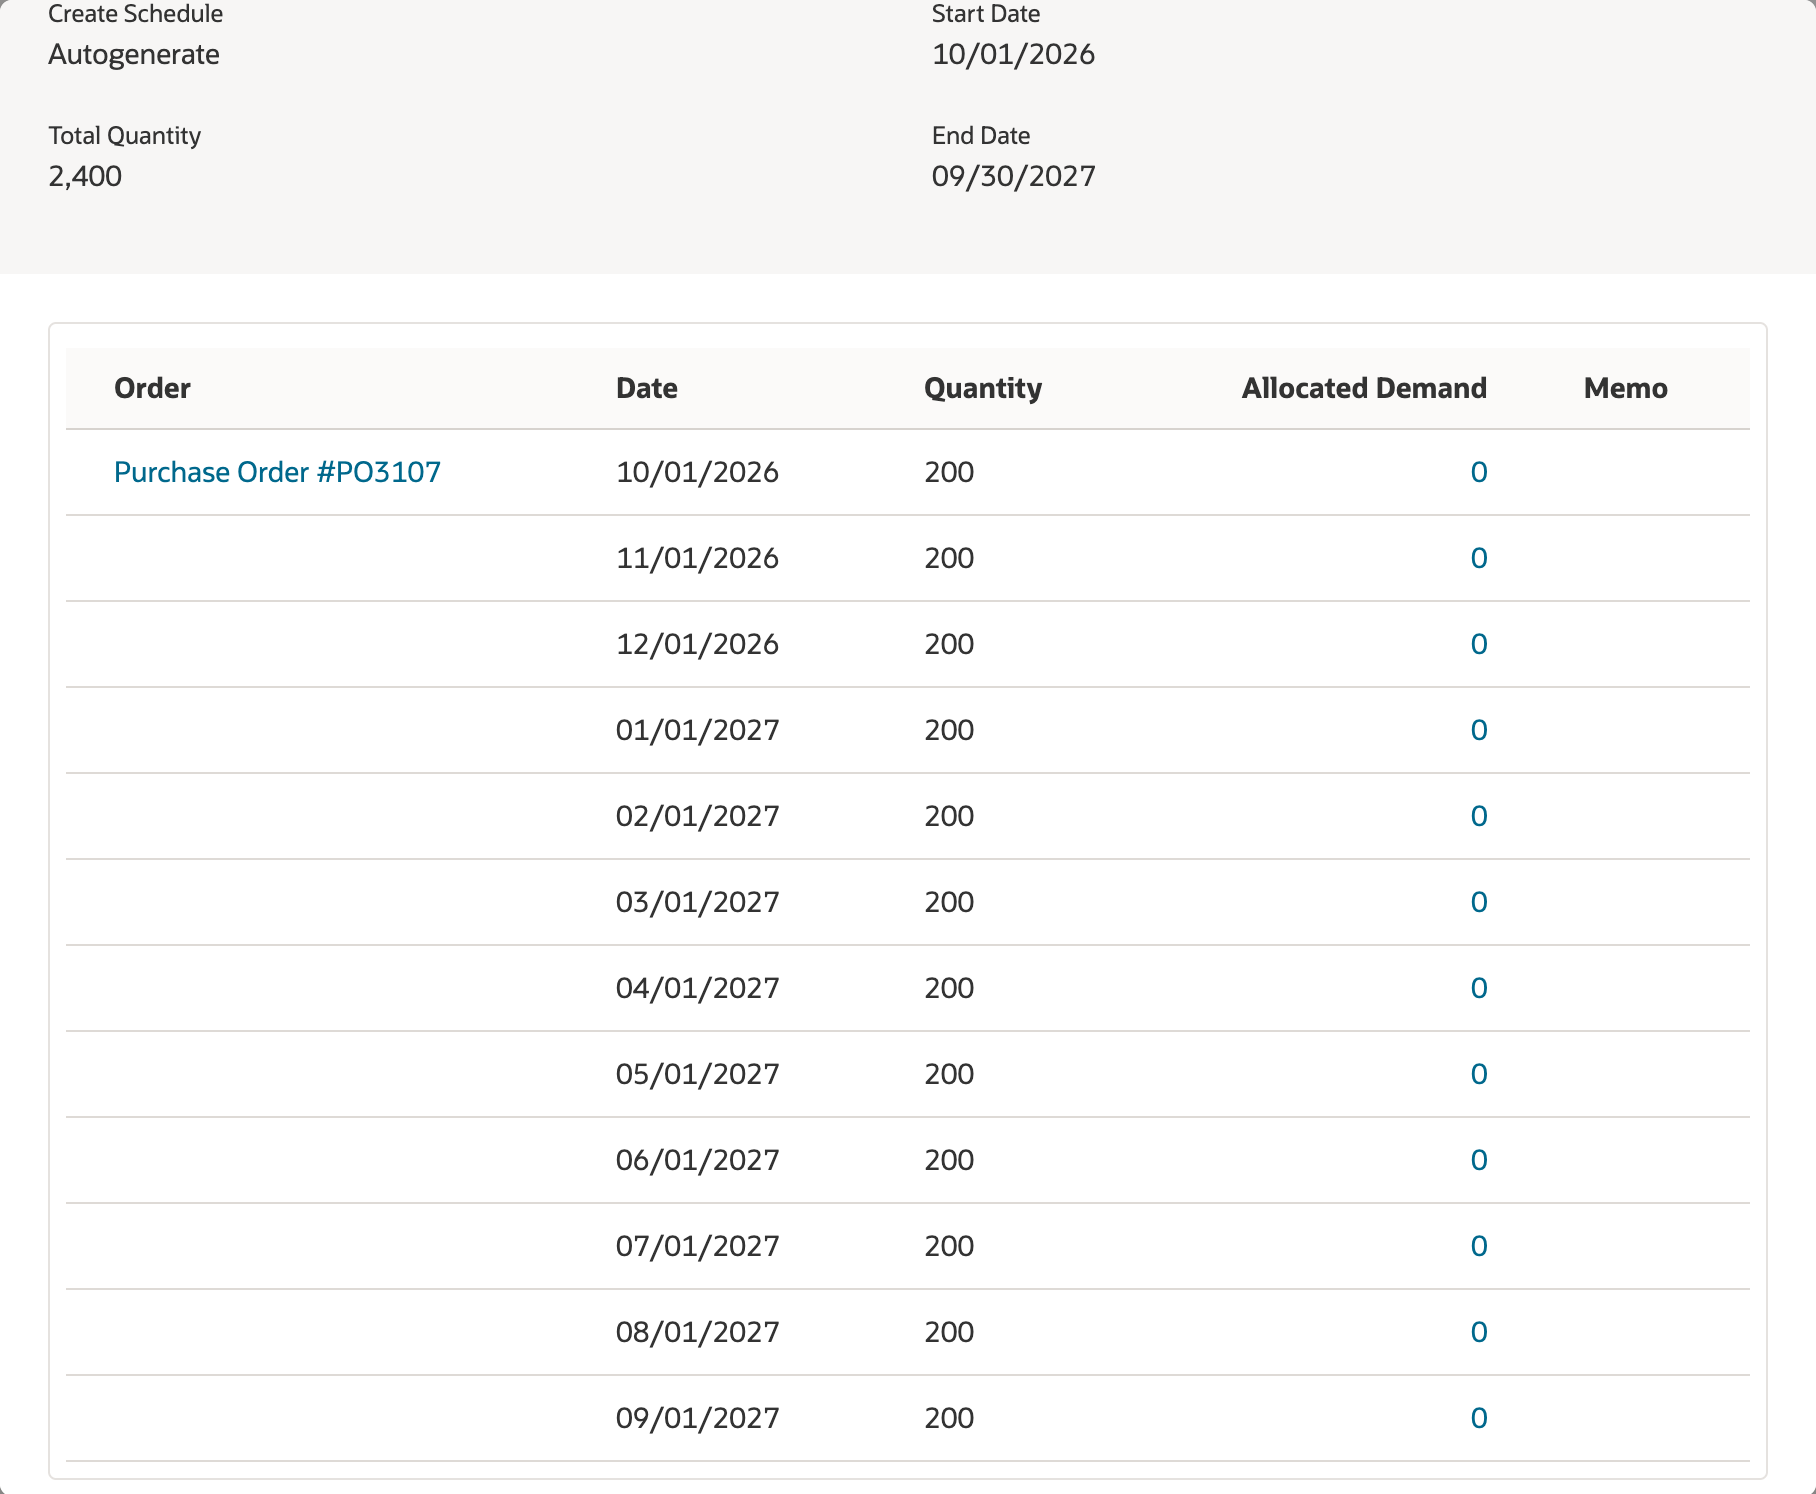Open allocated demand 0 for 04/01/2027
1816x1494 pixels.
click(1479, 988)
